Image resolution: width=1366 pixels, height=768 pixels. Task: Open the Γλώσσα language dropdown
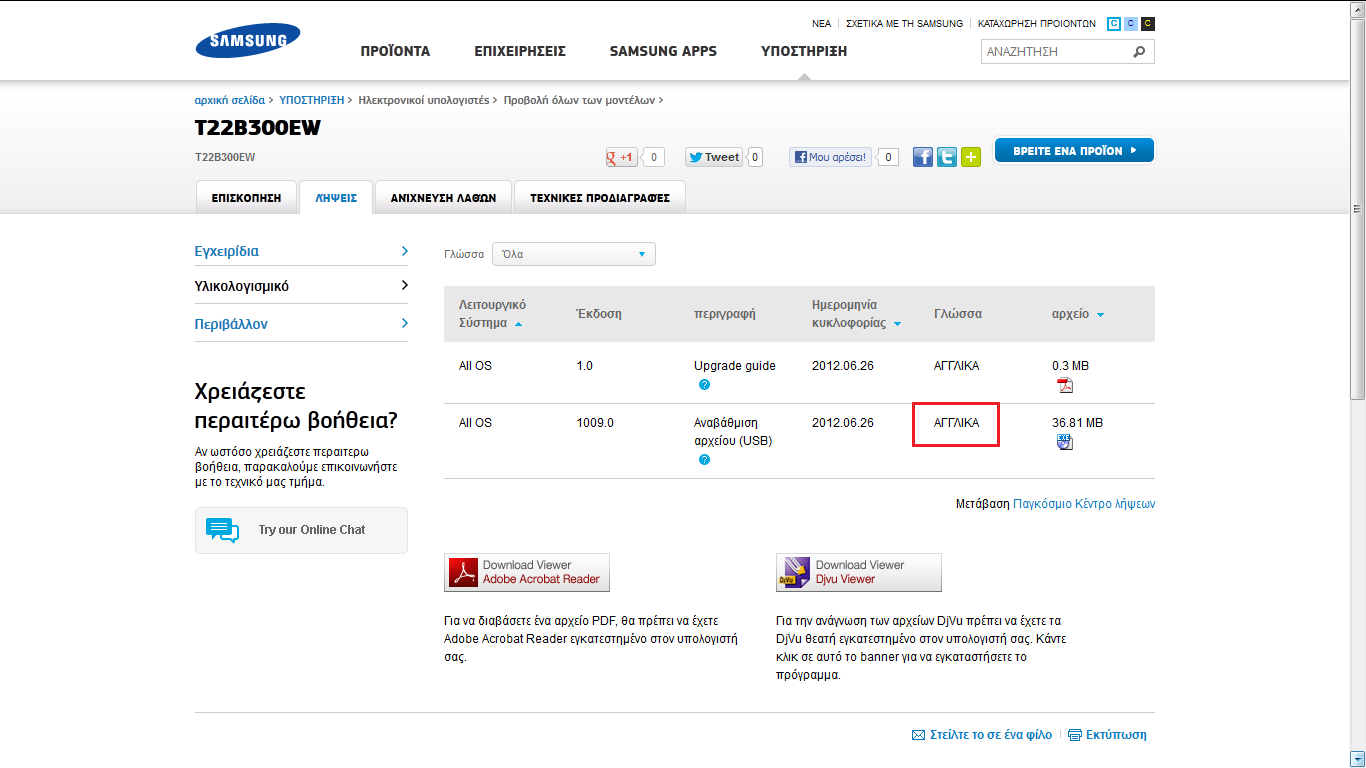[x=574, y=254]
